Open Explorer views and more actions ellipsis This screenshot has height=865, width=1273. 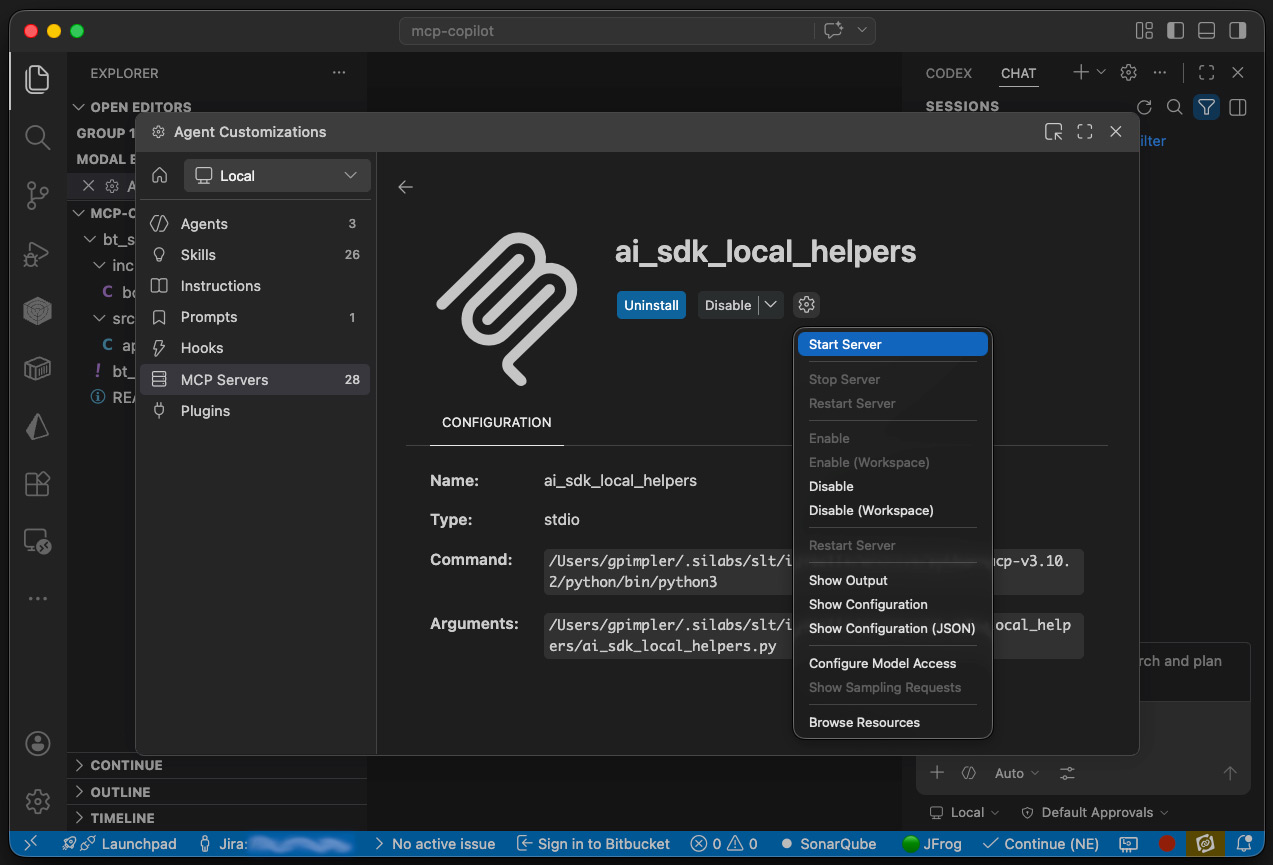pyautogui.click(x=340, y=73)
